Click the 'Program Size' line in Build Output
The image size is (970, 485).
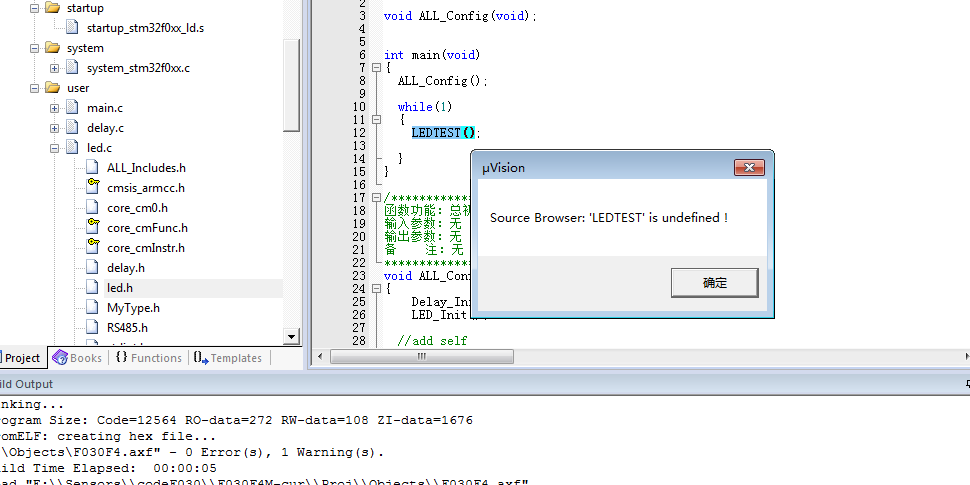point(236,421)
